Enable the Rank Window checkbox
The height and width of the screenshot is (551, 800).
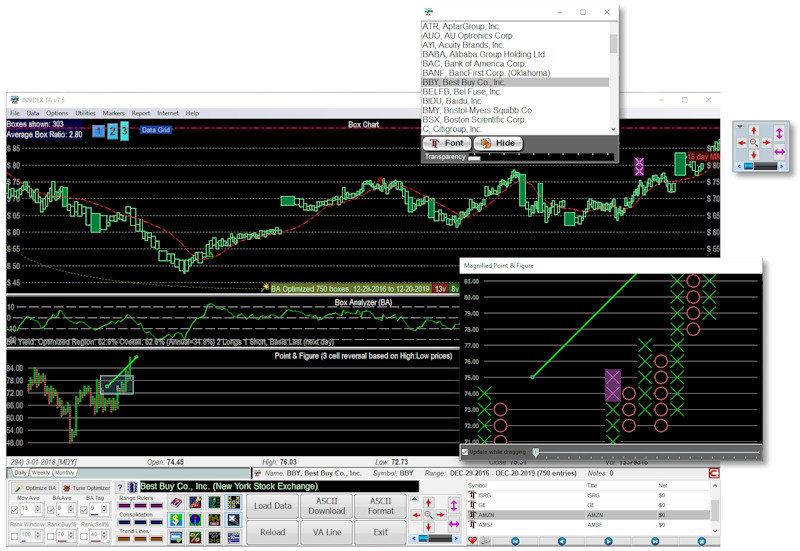click(14, 536)
